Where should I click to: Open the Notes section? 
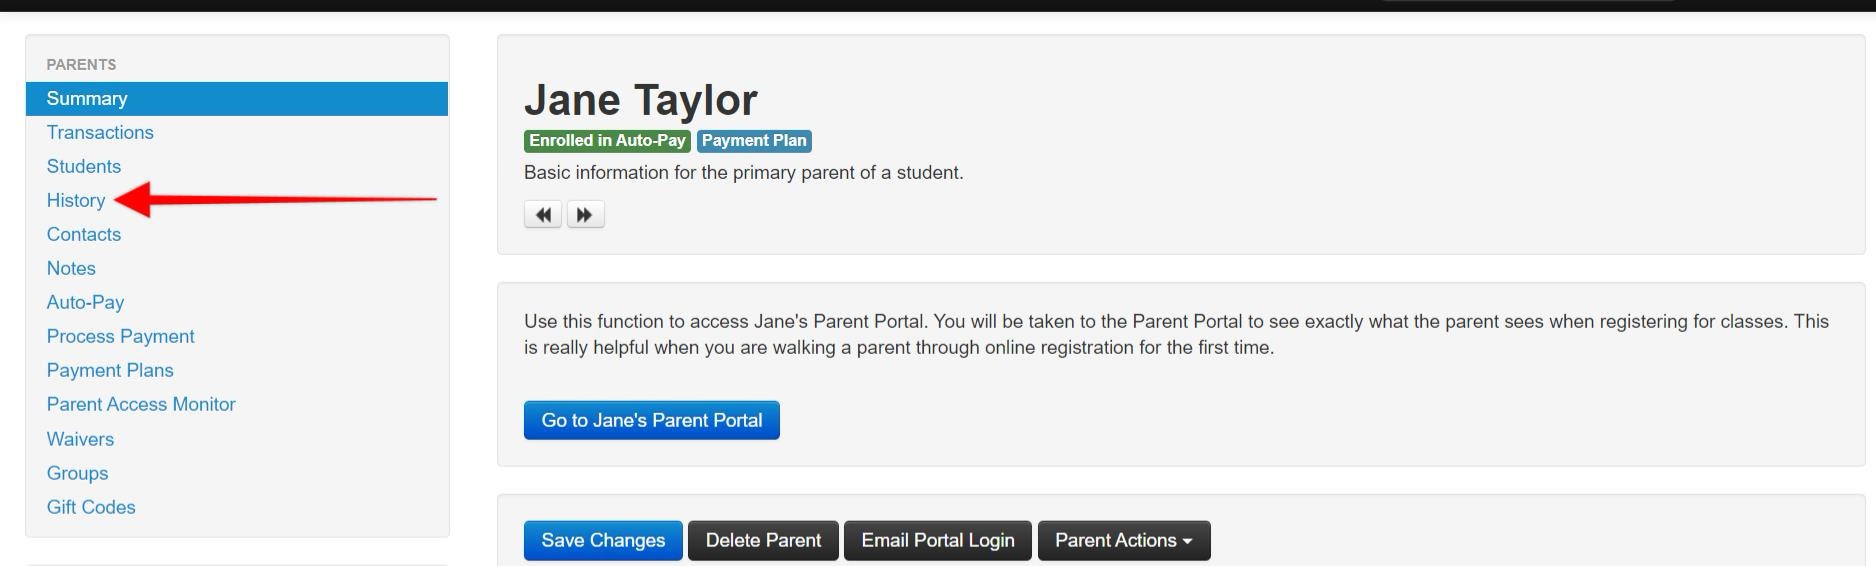coord(71,269)
